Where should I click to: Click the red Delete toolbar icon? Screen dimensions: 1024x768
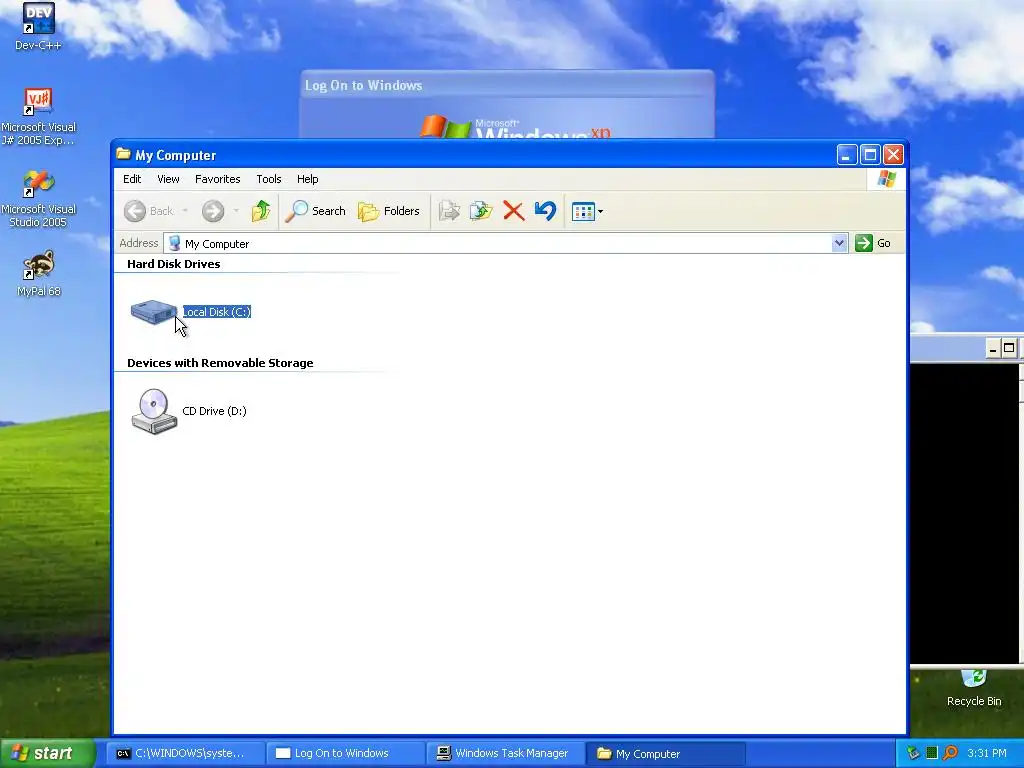coord(514,211)
